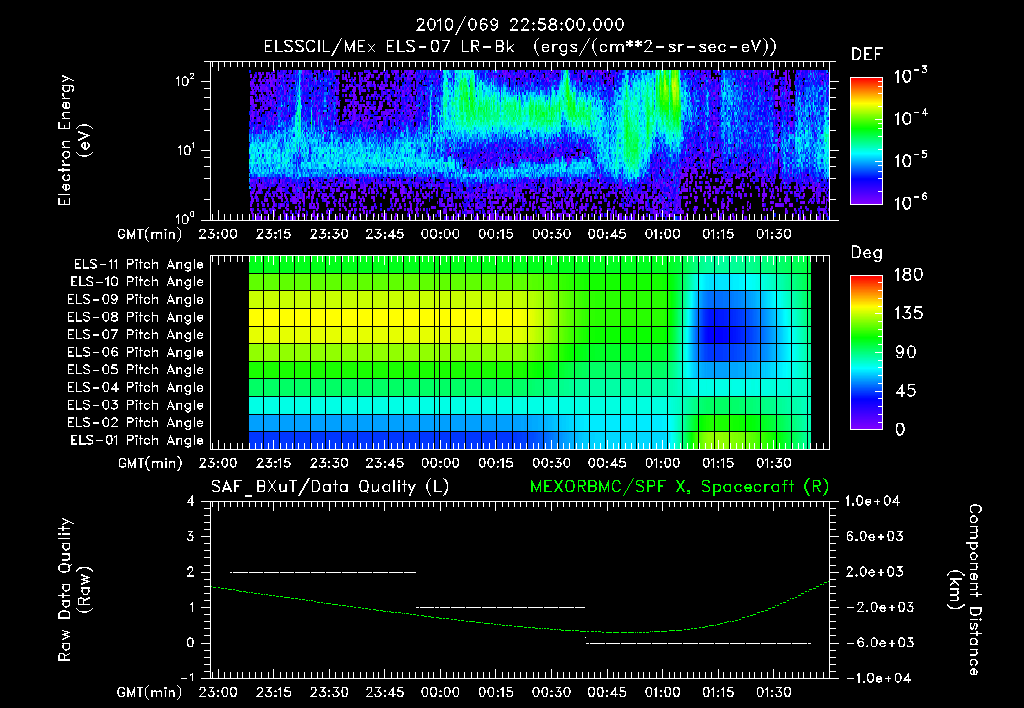Select the 90 tick on the Deg scale

[x=906, y=352]
